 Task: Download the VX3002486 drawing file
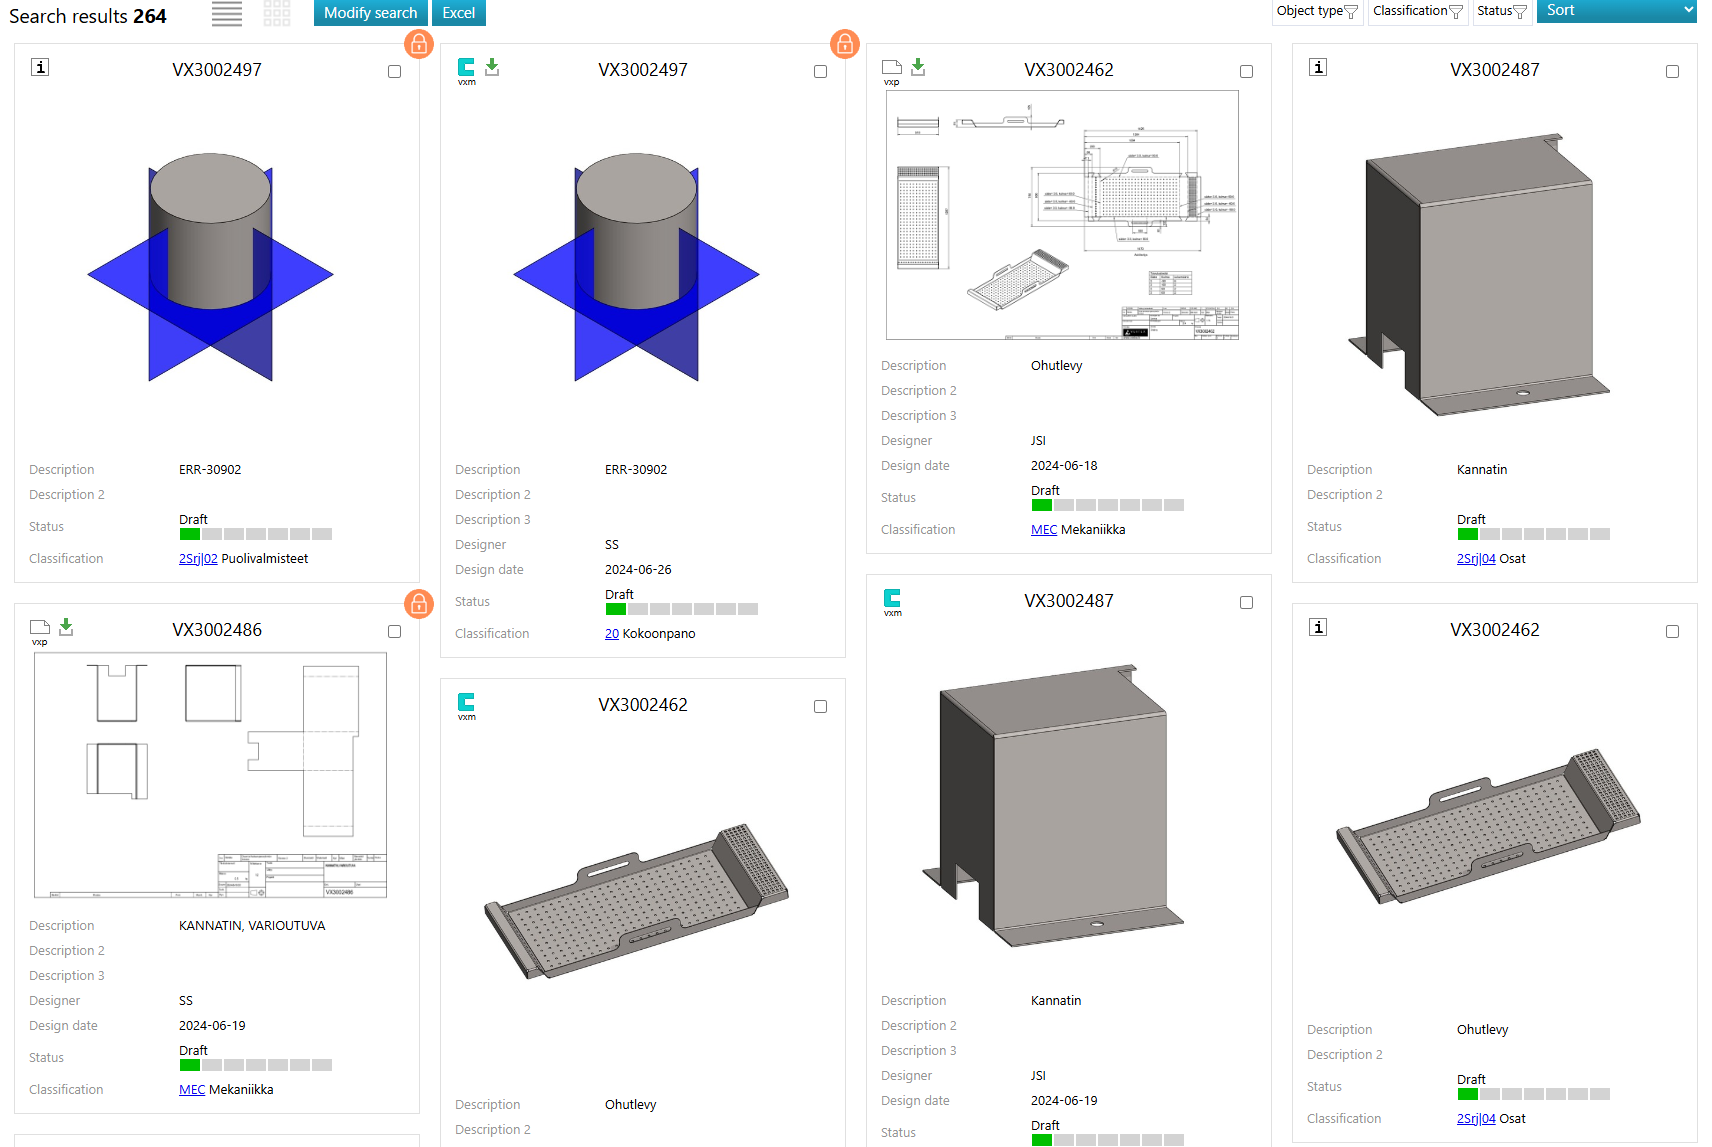[x=66, y=627]
